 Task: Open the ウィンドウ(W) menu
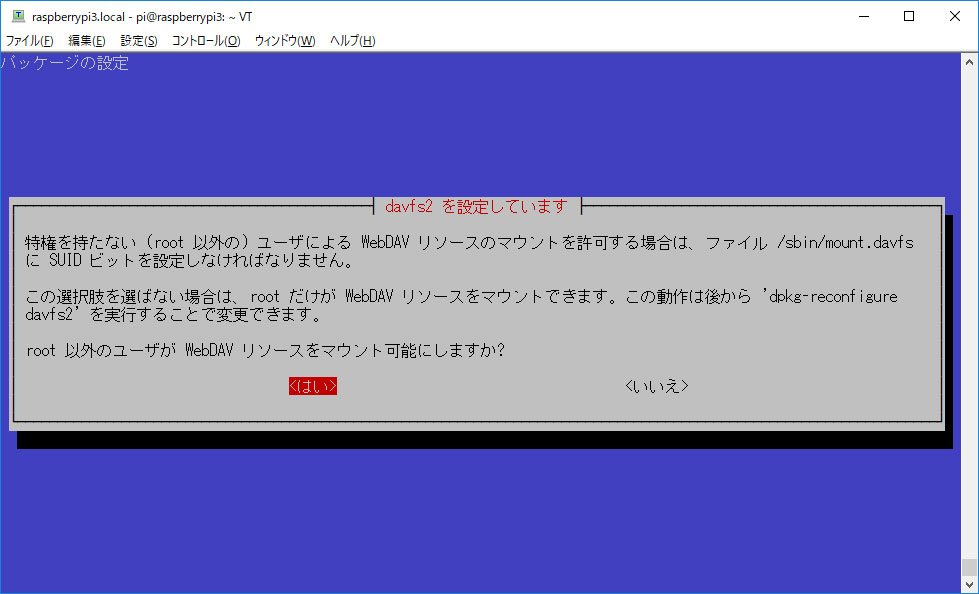coord(285,41)
